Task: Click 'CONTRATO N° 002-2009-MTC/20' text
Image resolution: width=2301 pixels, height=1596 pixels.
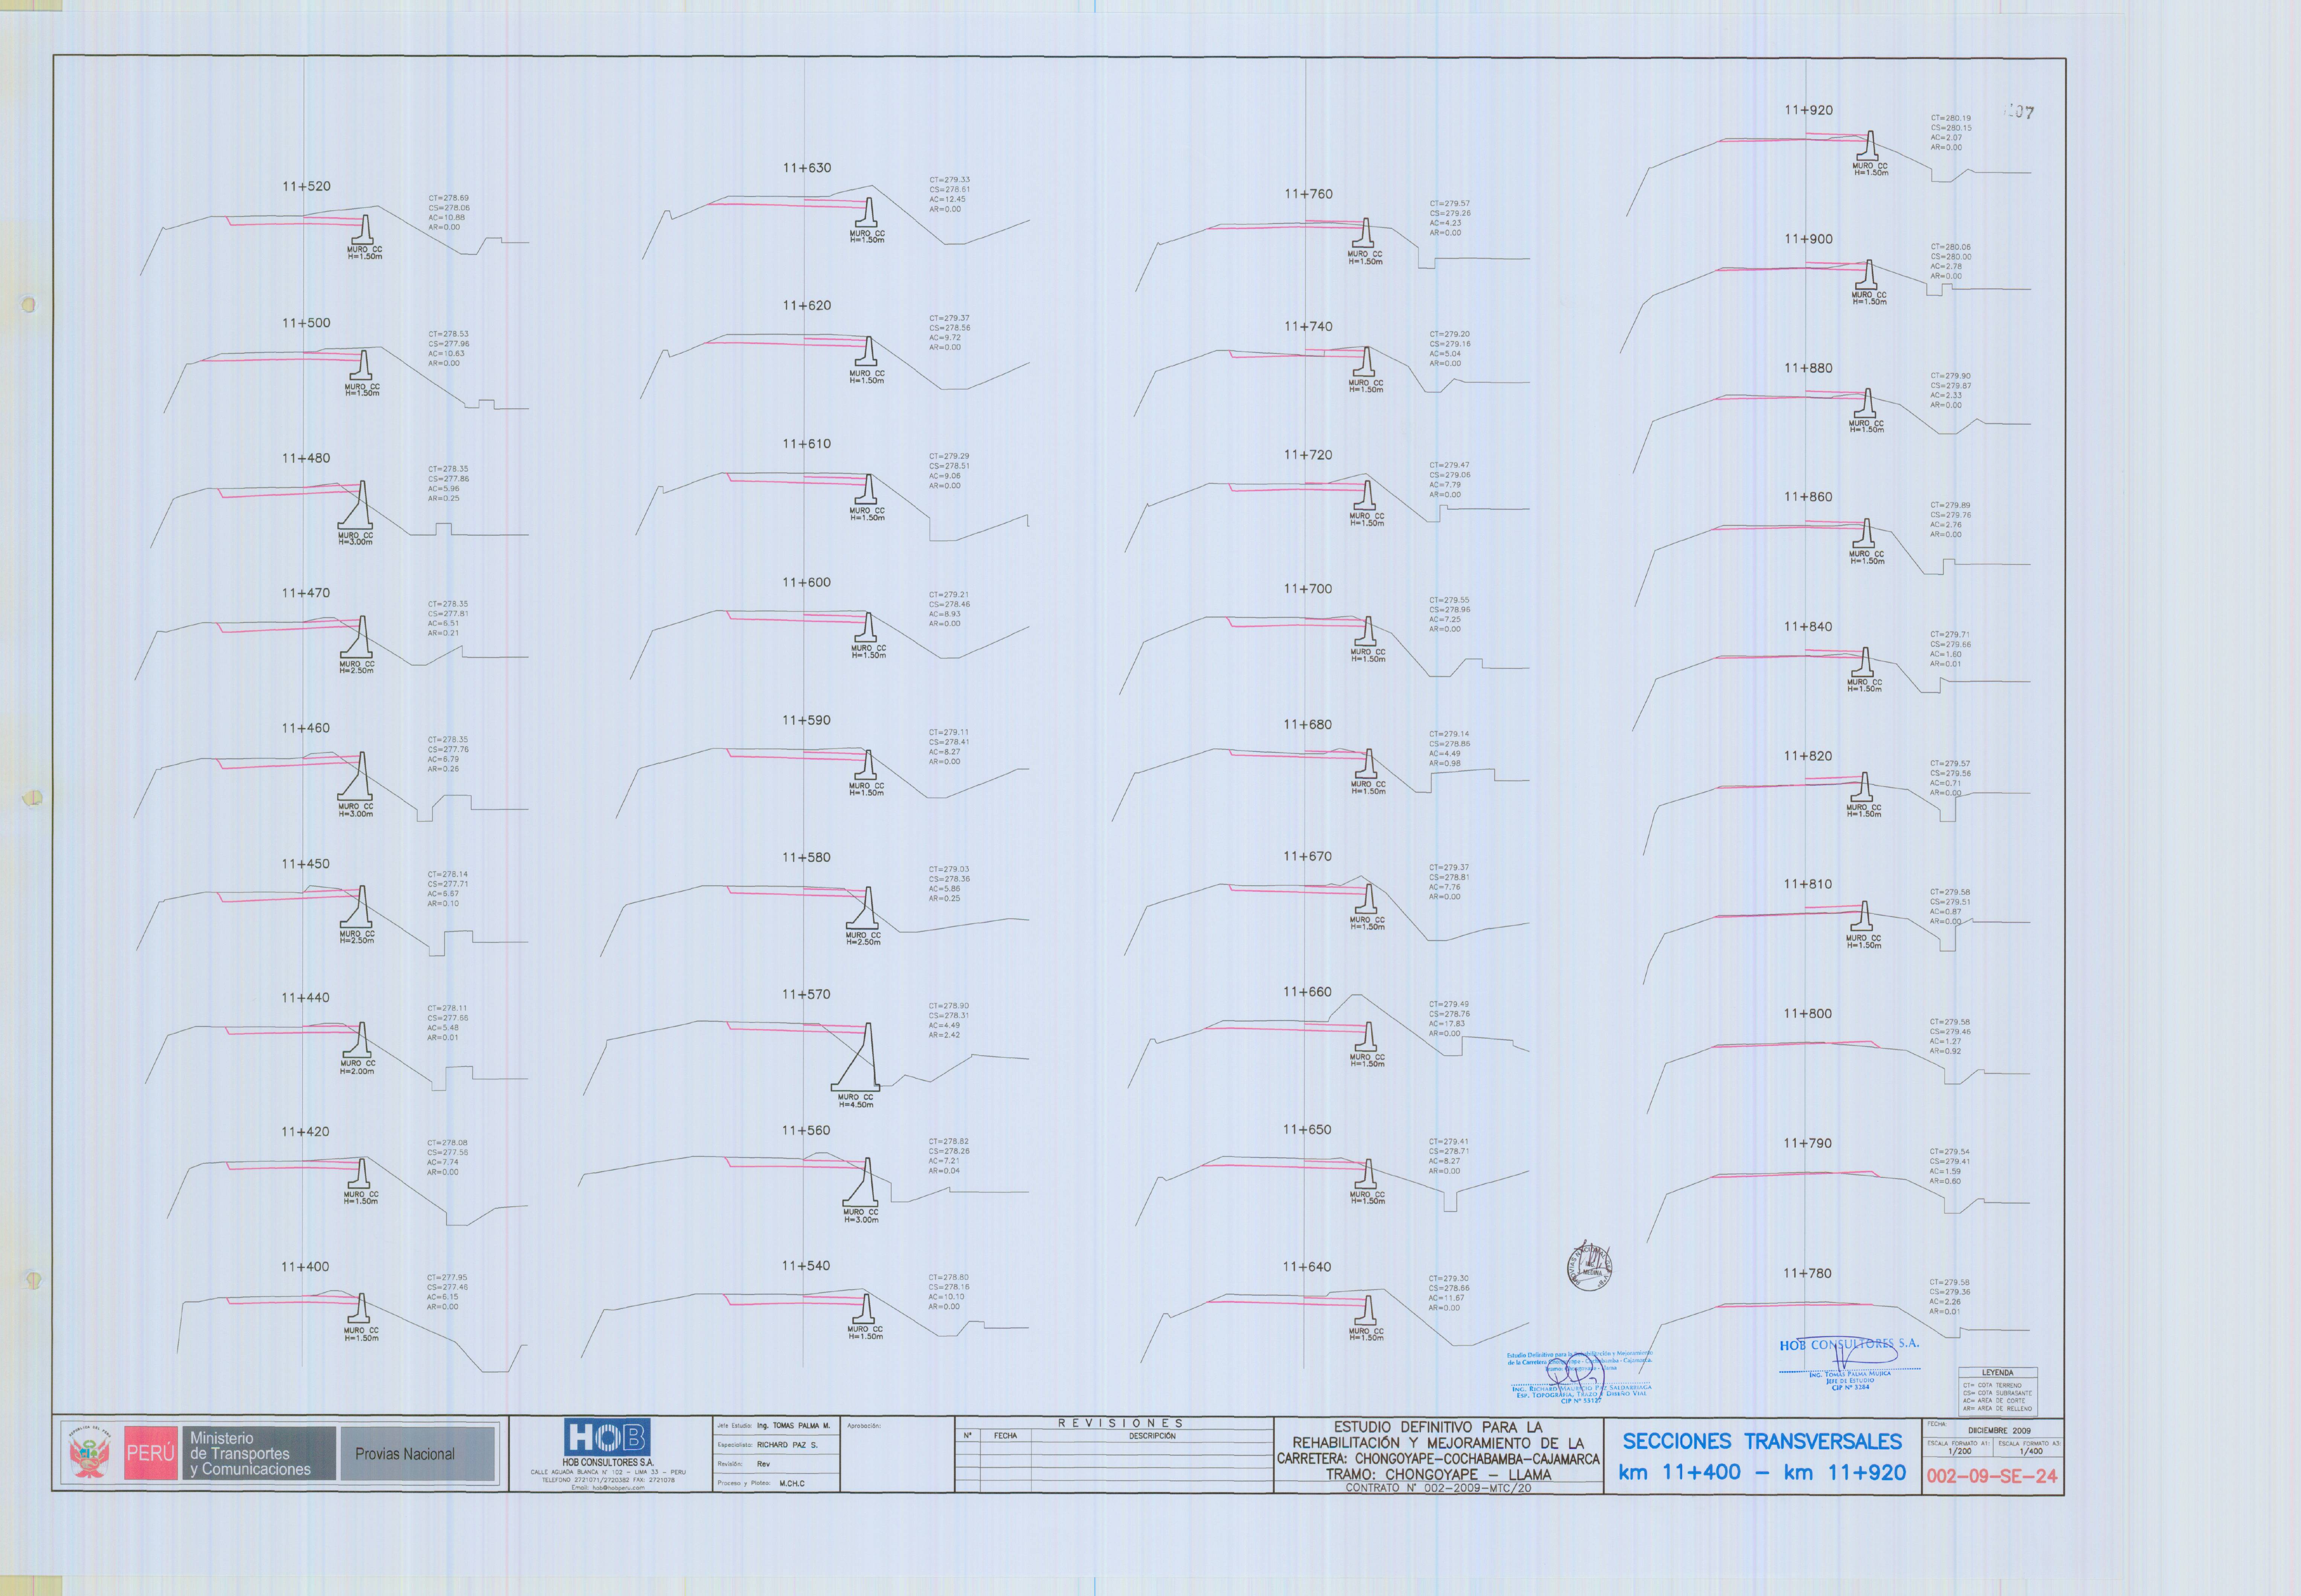Action: (1438, 1488)
